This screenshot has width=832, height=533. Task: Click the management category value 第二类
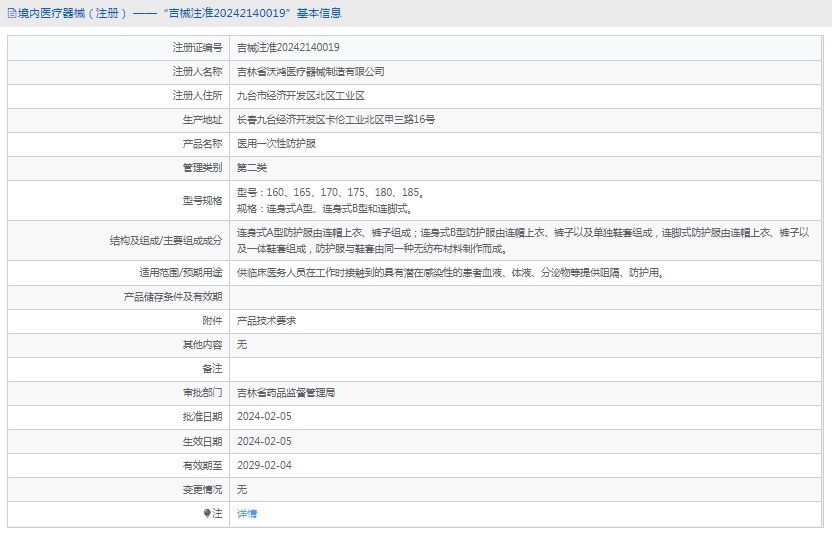252,168
